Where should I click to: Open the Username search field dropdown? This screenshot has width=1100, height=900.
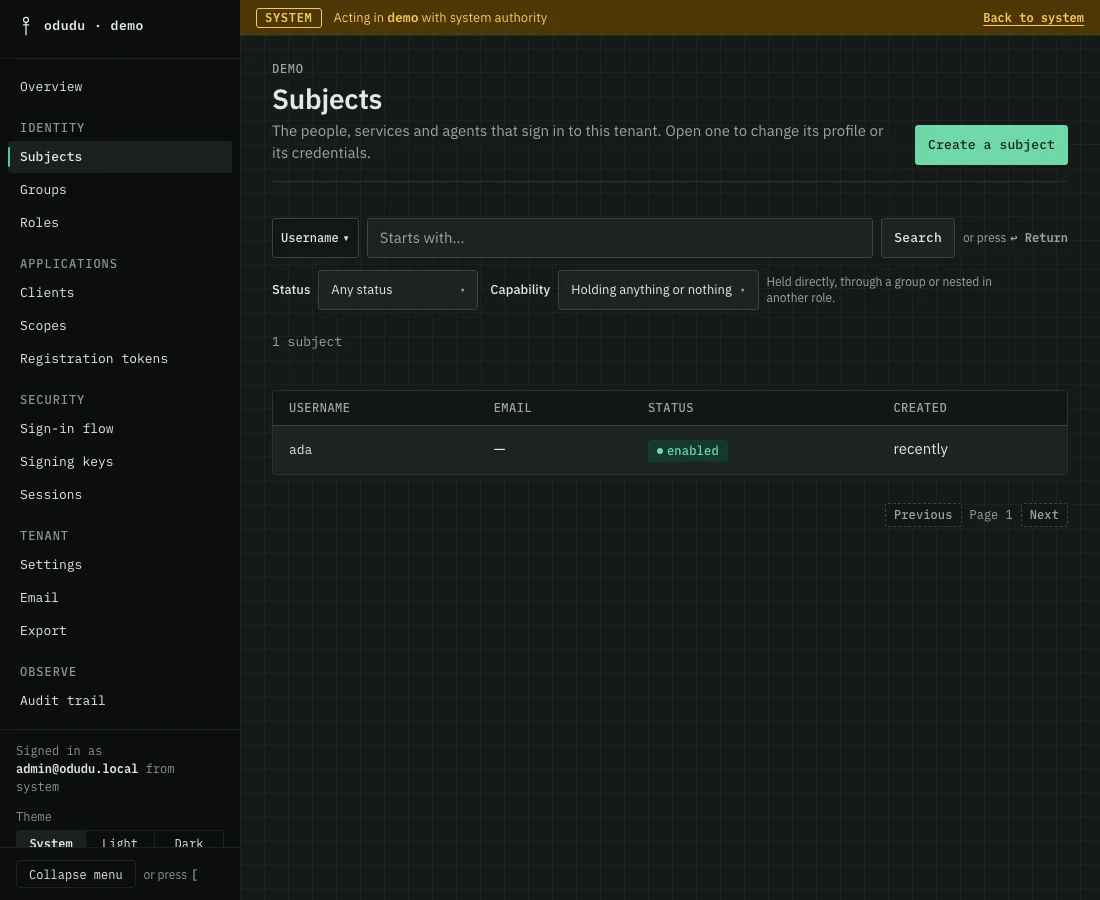(315, 238)
